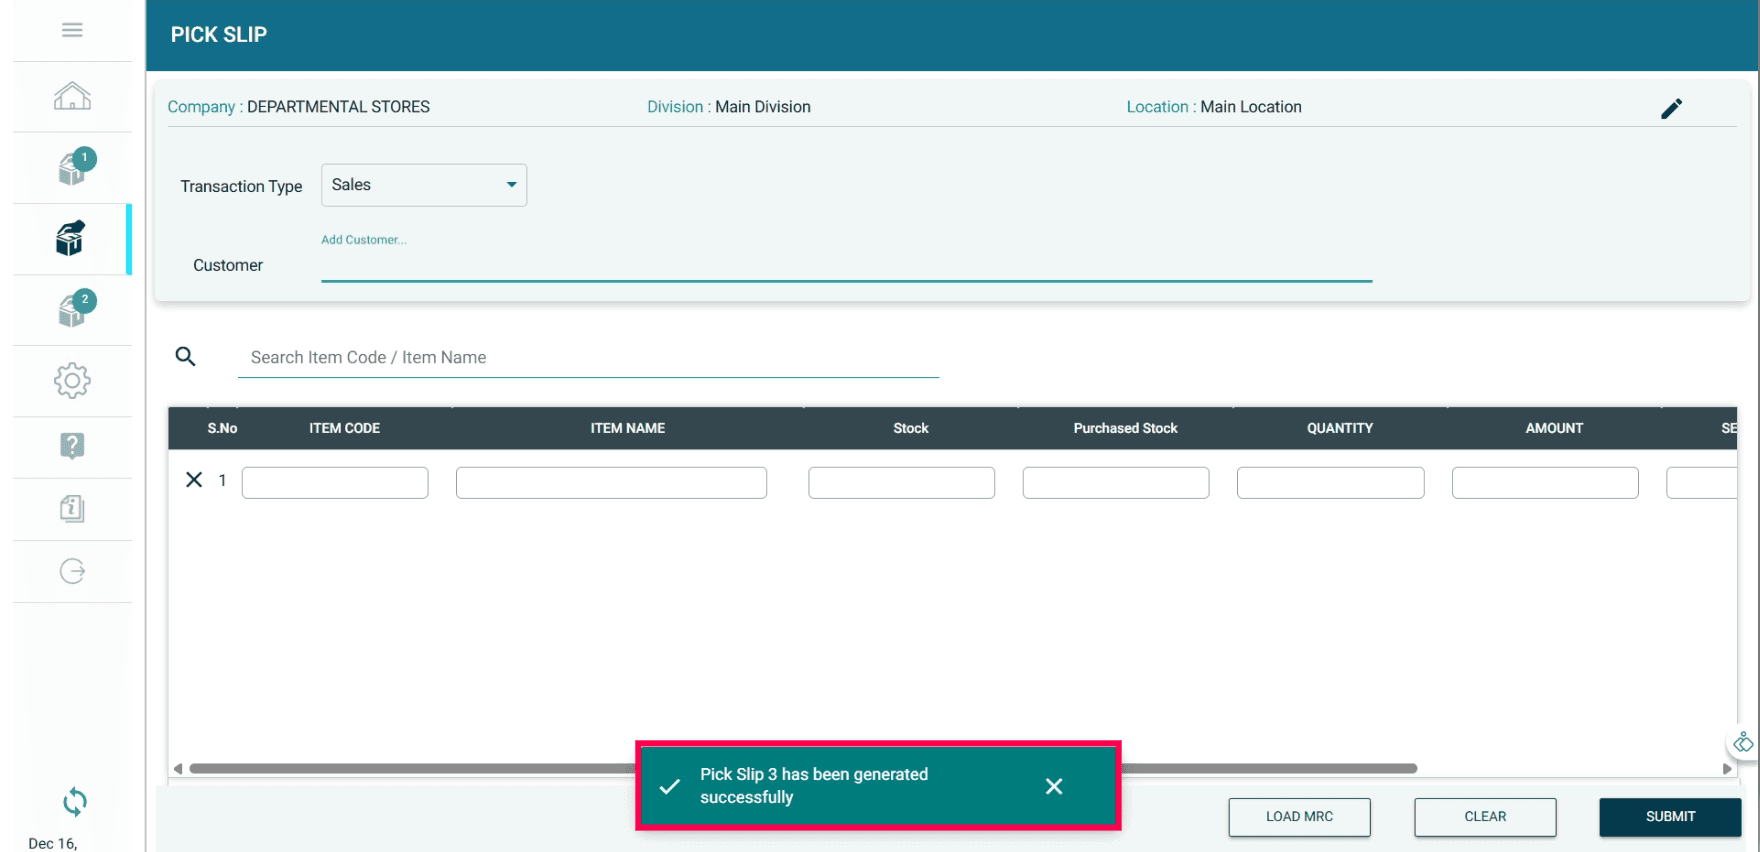The image size is (1760, 852).
Task: Open the hamburger menu
Action: pos(72,30)
